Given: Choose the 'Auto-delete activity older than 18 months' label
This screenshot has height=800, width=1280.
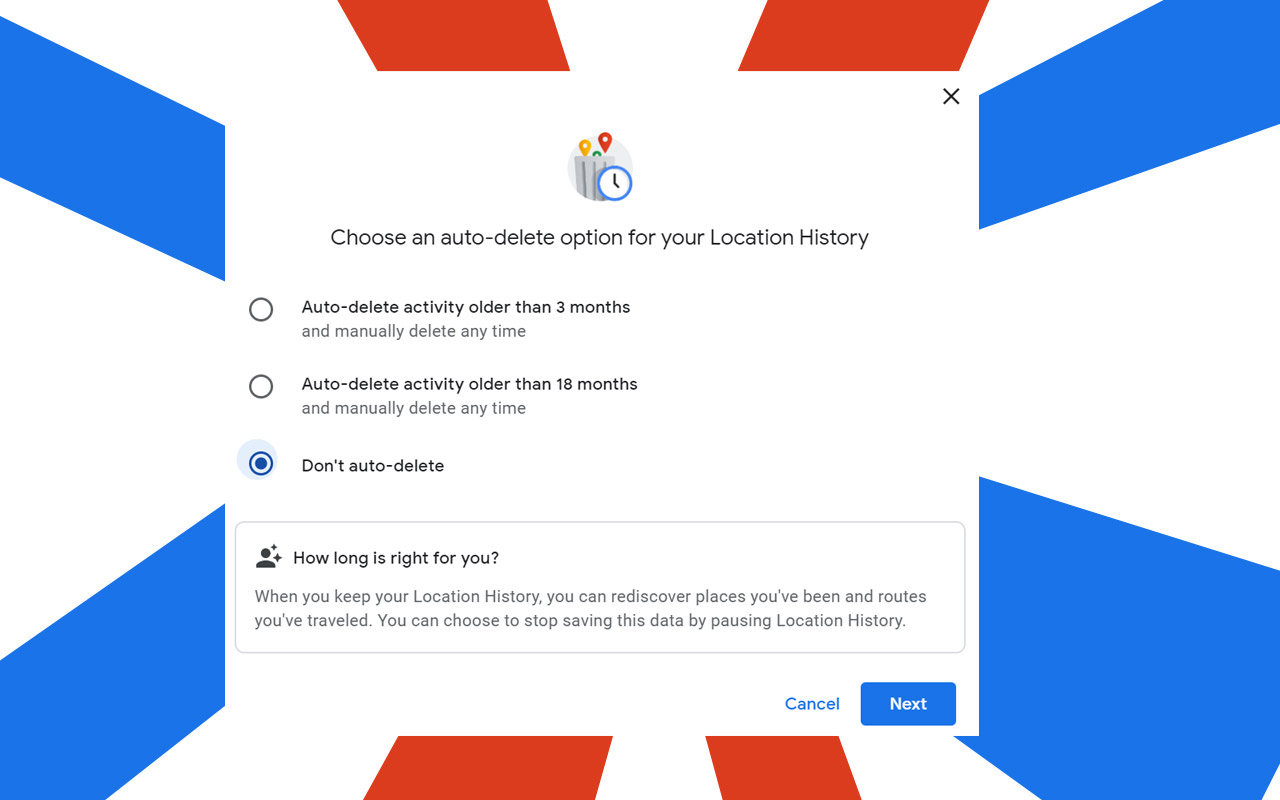Looking at the screenshot, I should pyautogui.click(x=470, y=384).
